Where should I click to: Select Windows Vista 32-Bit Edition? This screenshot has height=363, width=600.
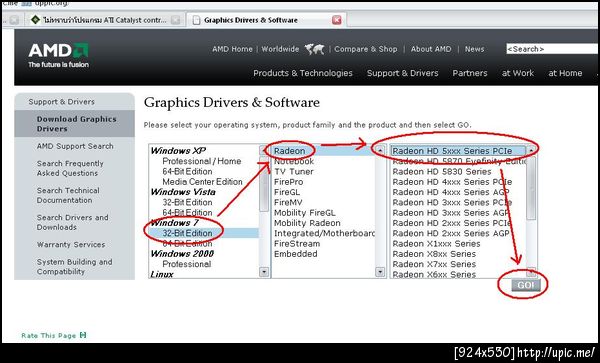pyautogui.click(x=187, y=202)
